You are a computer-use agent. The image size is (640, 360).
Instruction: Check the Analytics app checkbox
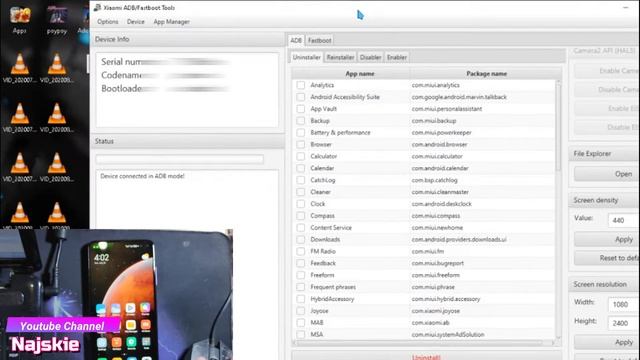pos(301,85)
